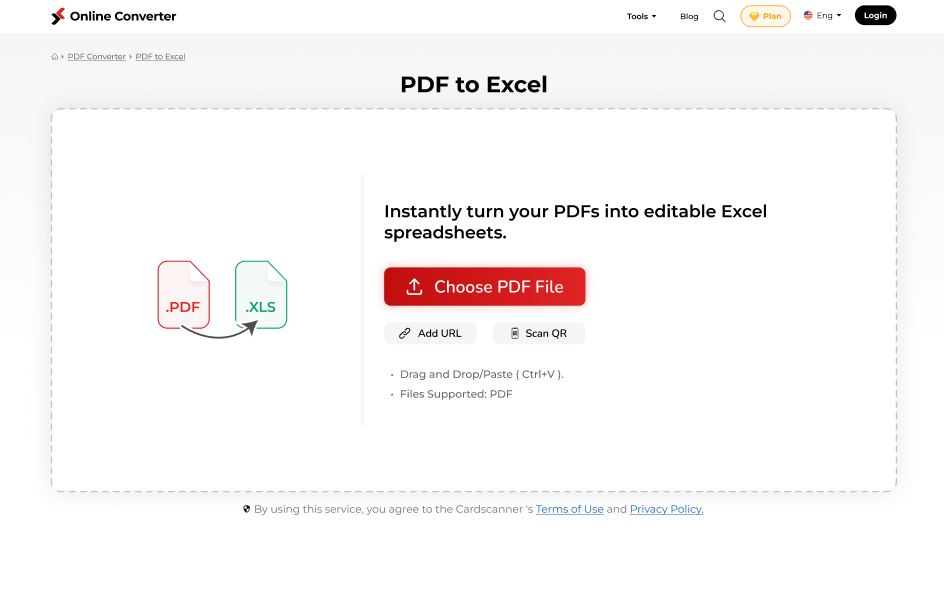The width and height of the screenshot is (944, 597).
Task: Open the Tools dropdown
Action: (640, 16)
